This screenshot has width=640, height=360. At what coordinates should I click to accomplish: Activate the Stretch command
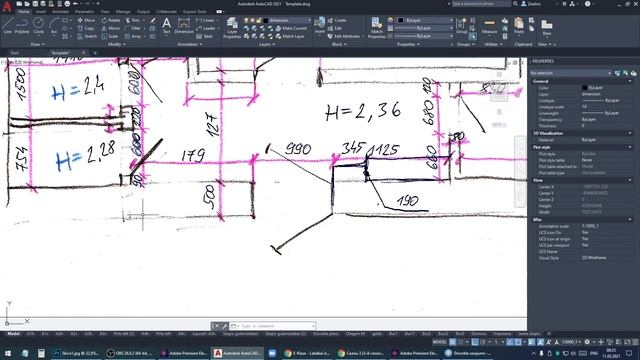tap(87, 36)
